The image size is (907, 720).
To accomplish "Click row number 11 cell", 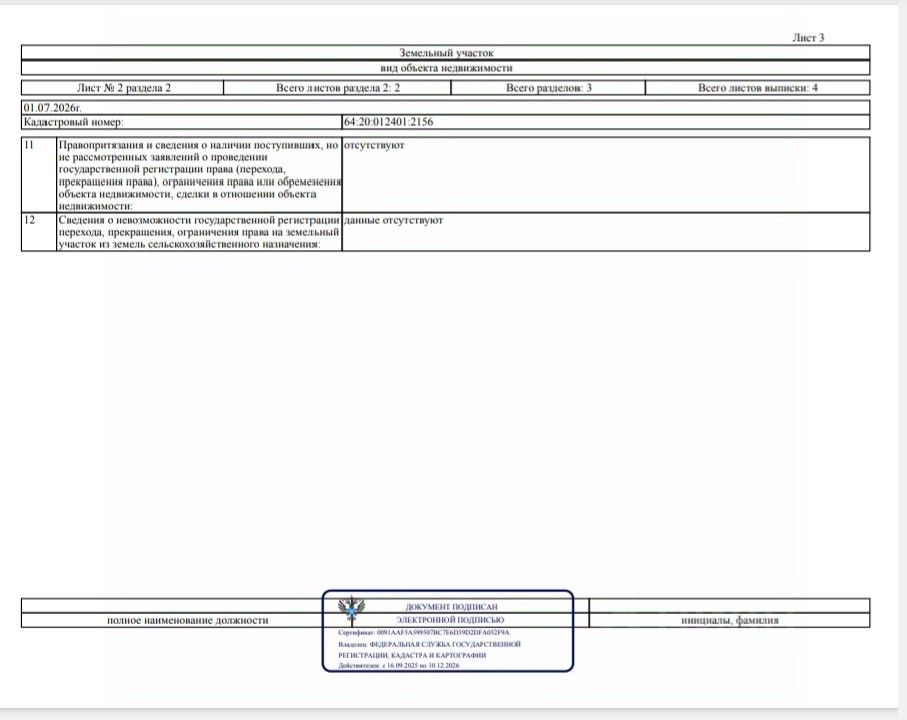I will [x=39, y=175].
